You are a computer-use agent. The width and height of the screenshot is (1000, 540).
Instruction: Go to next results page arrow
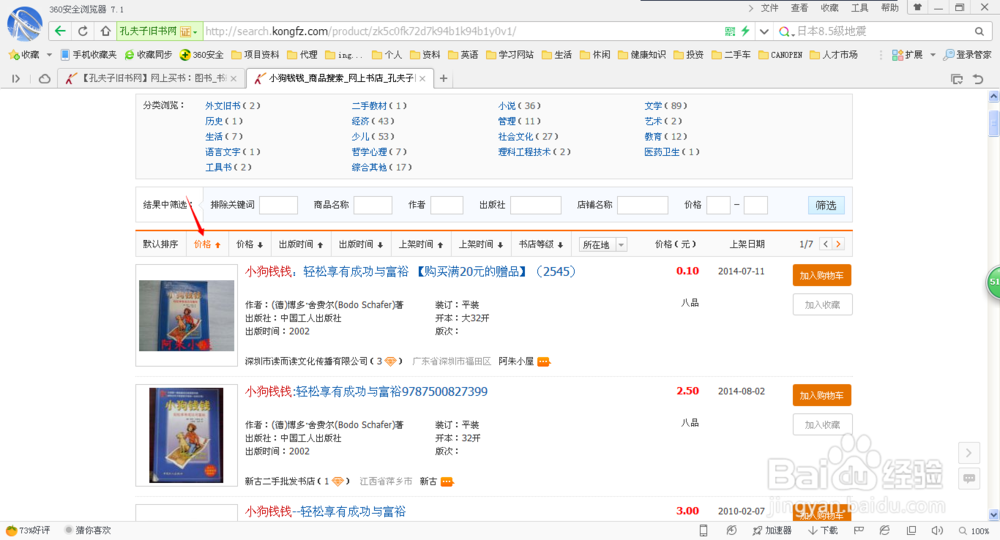838,244
